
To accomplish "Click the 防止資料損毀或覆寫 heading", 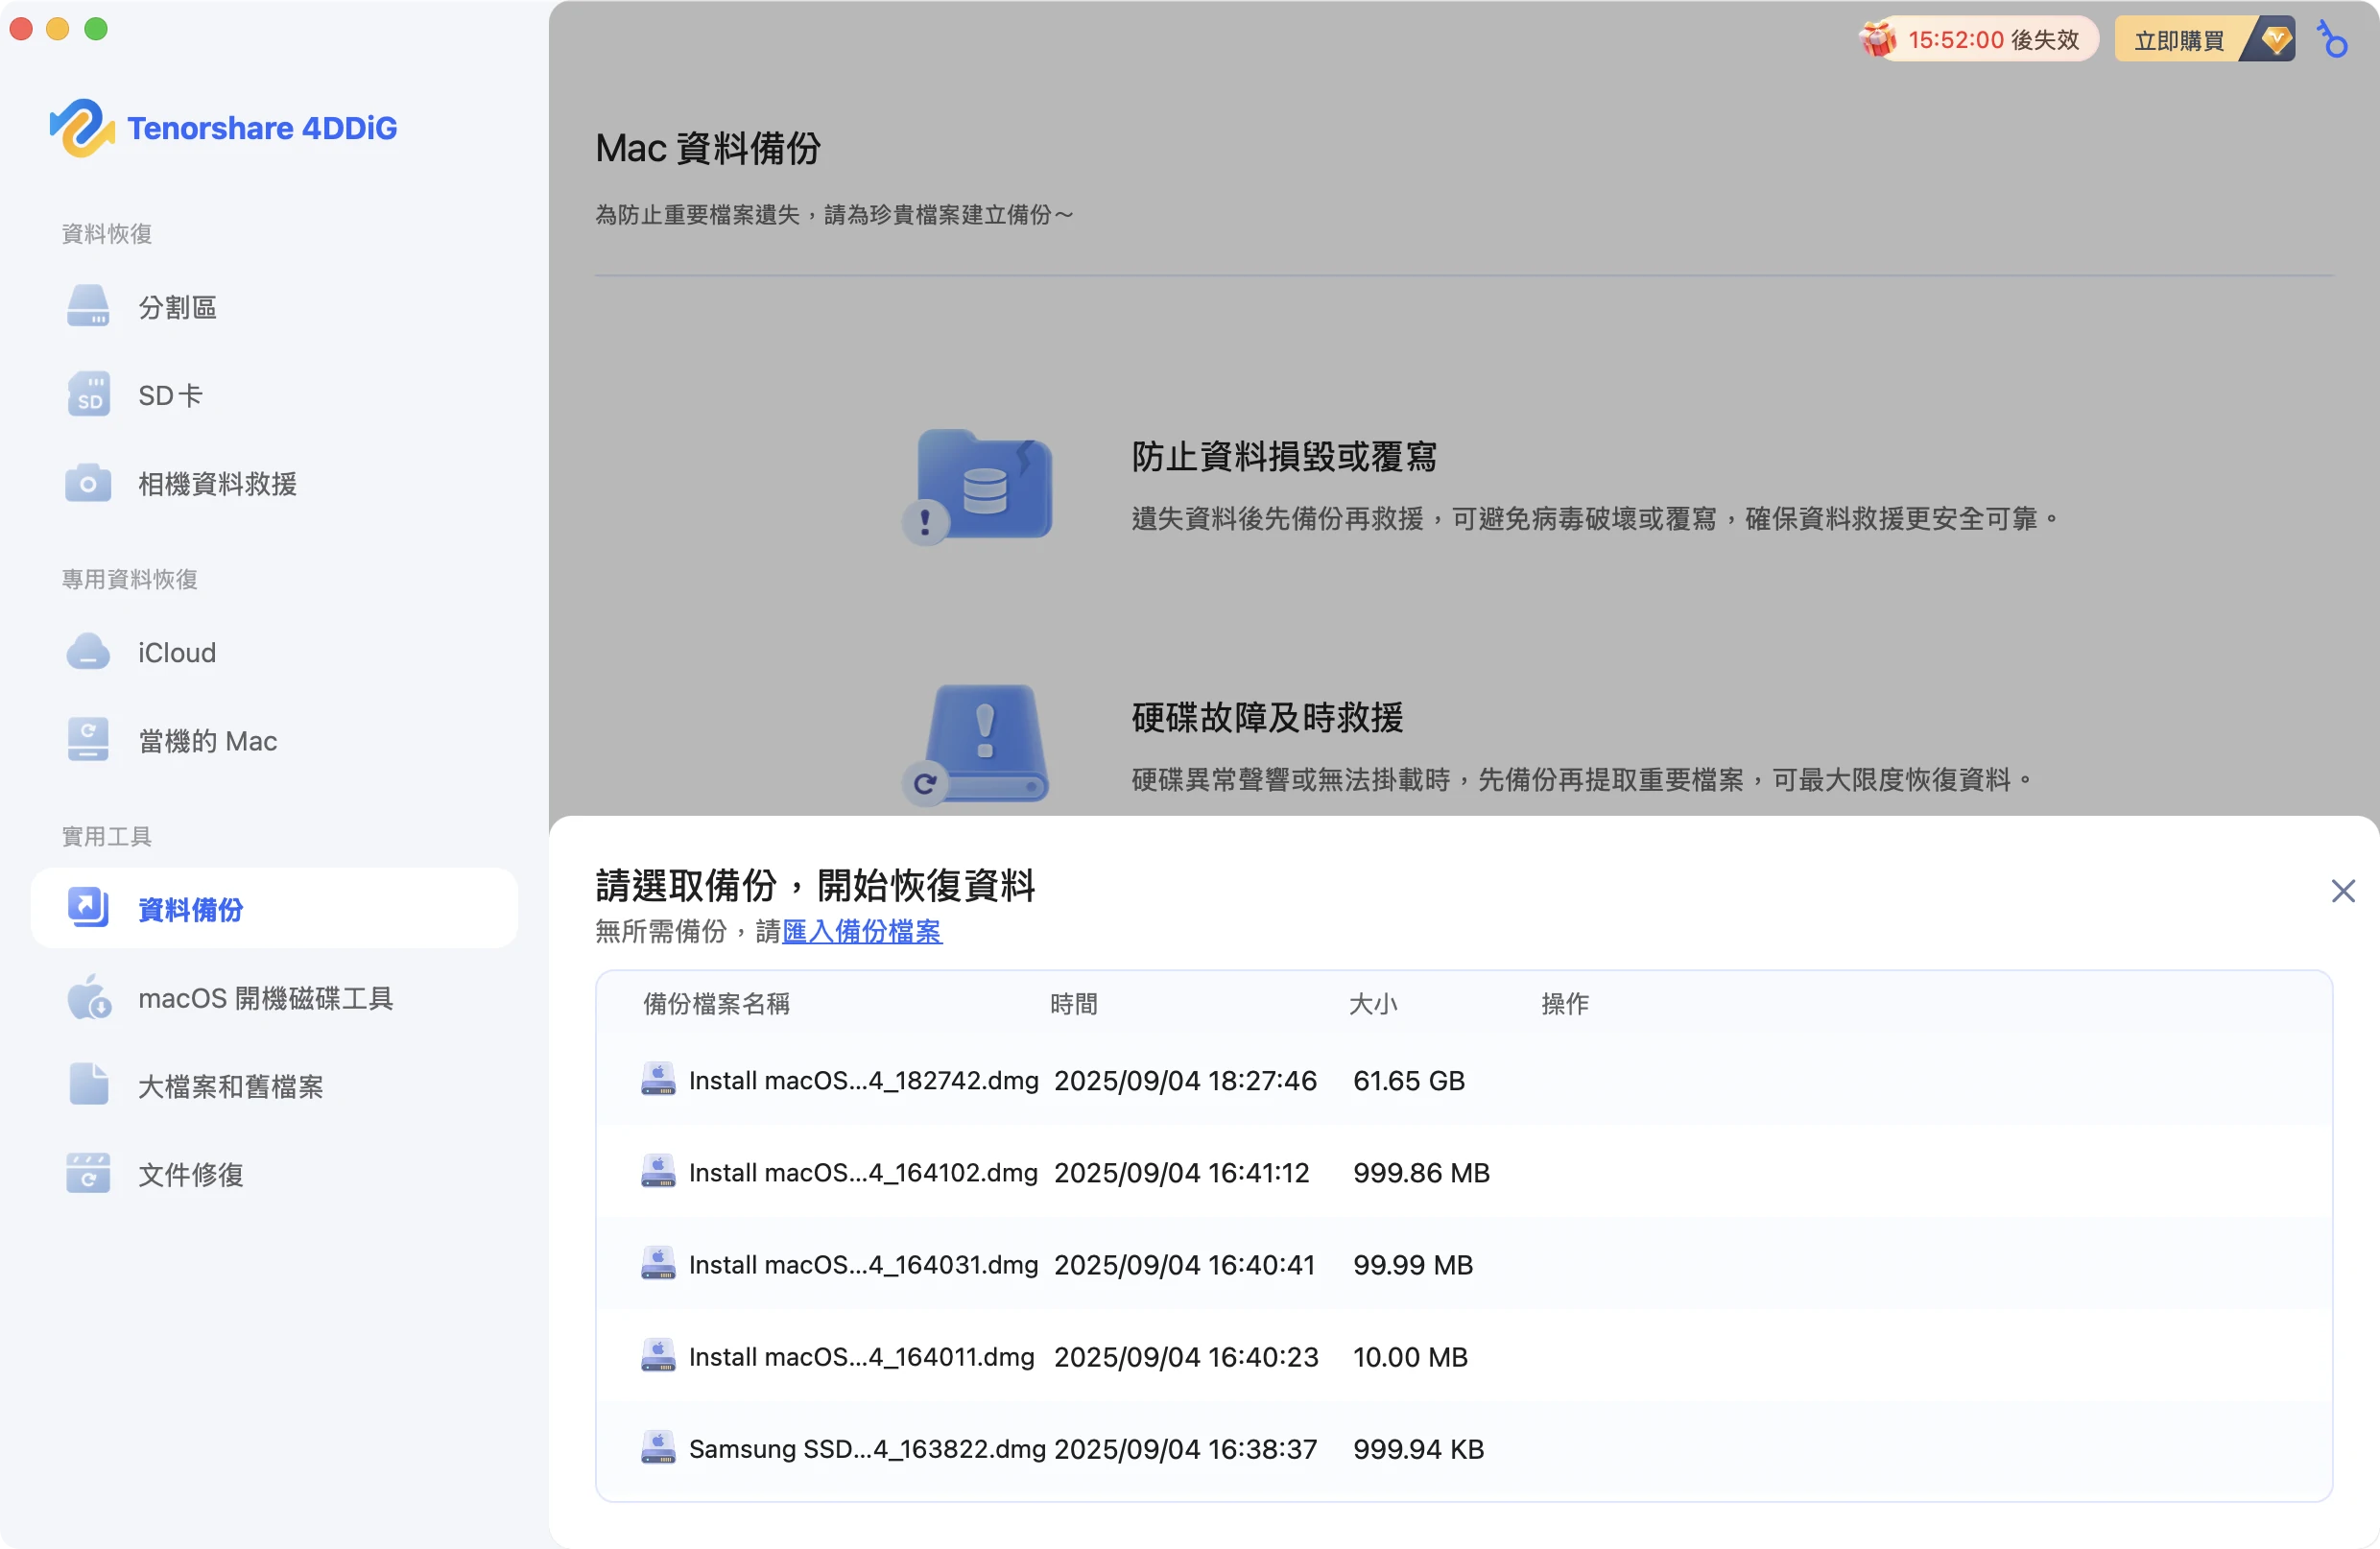I will pyautogui.click(x=1284, y=456).
